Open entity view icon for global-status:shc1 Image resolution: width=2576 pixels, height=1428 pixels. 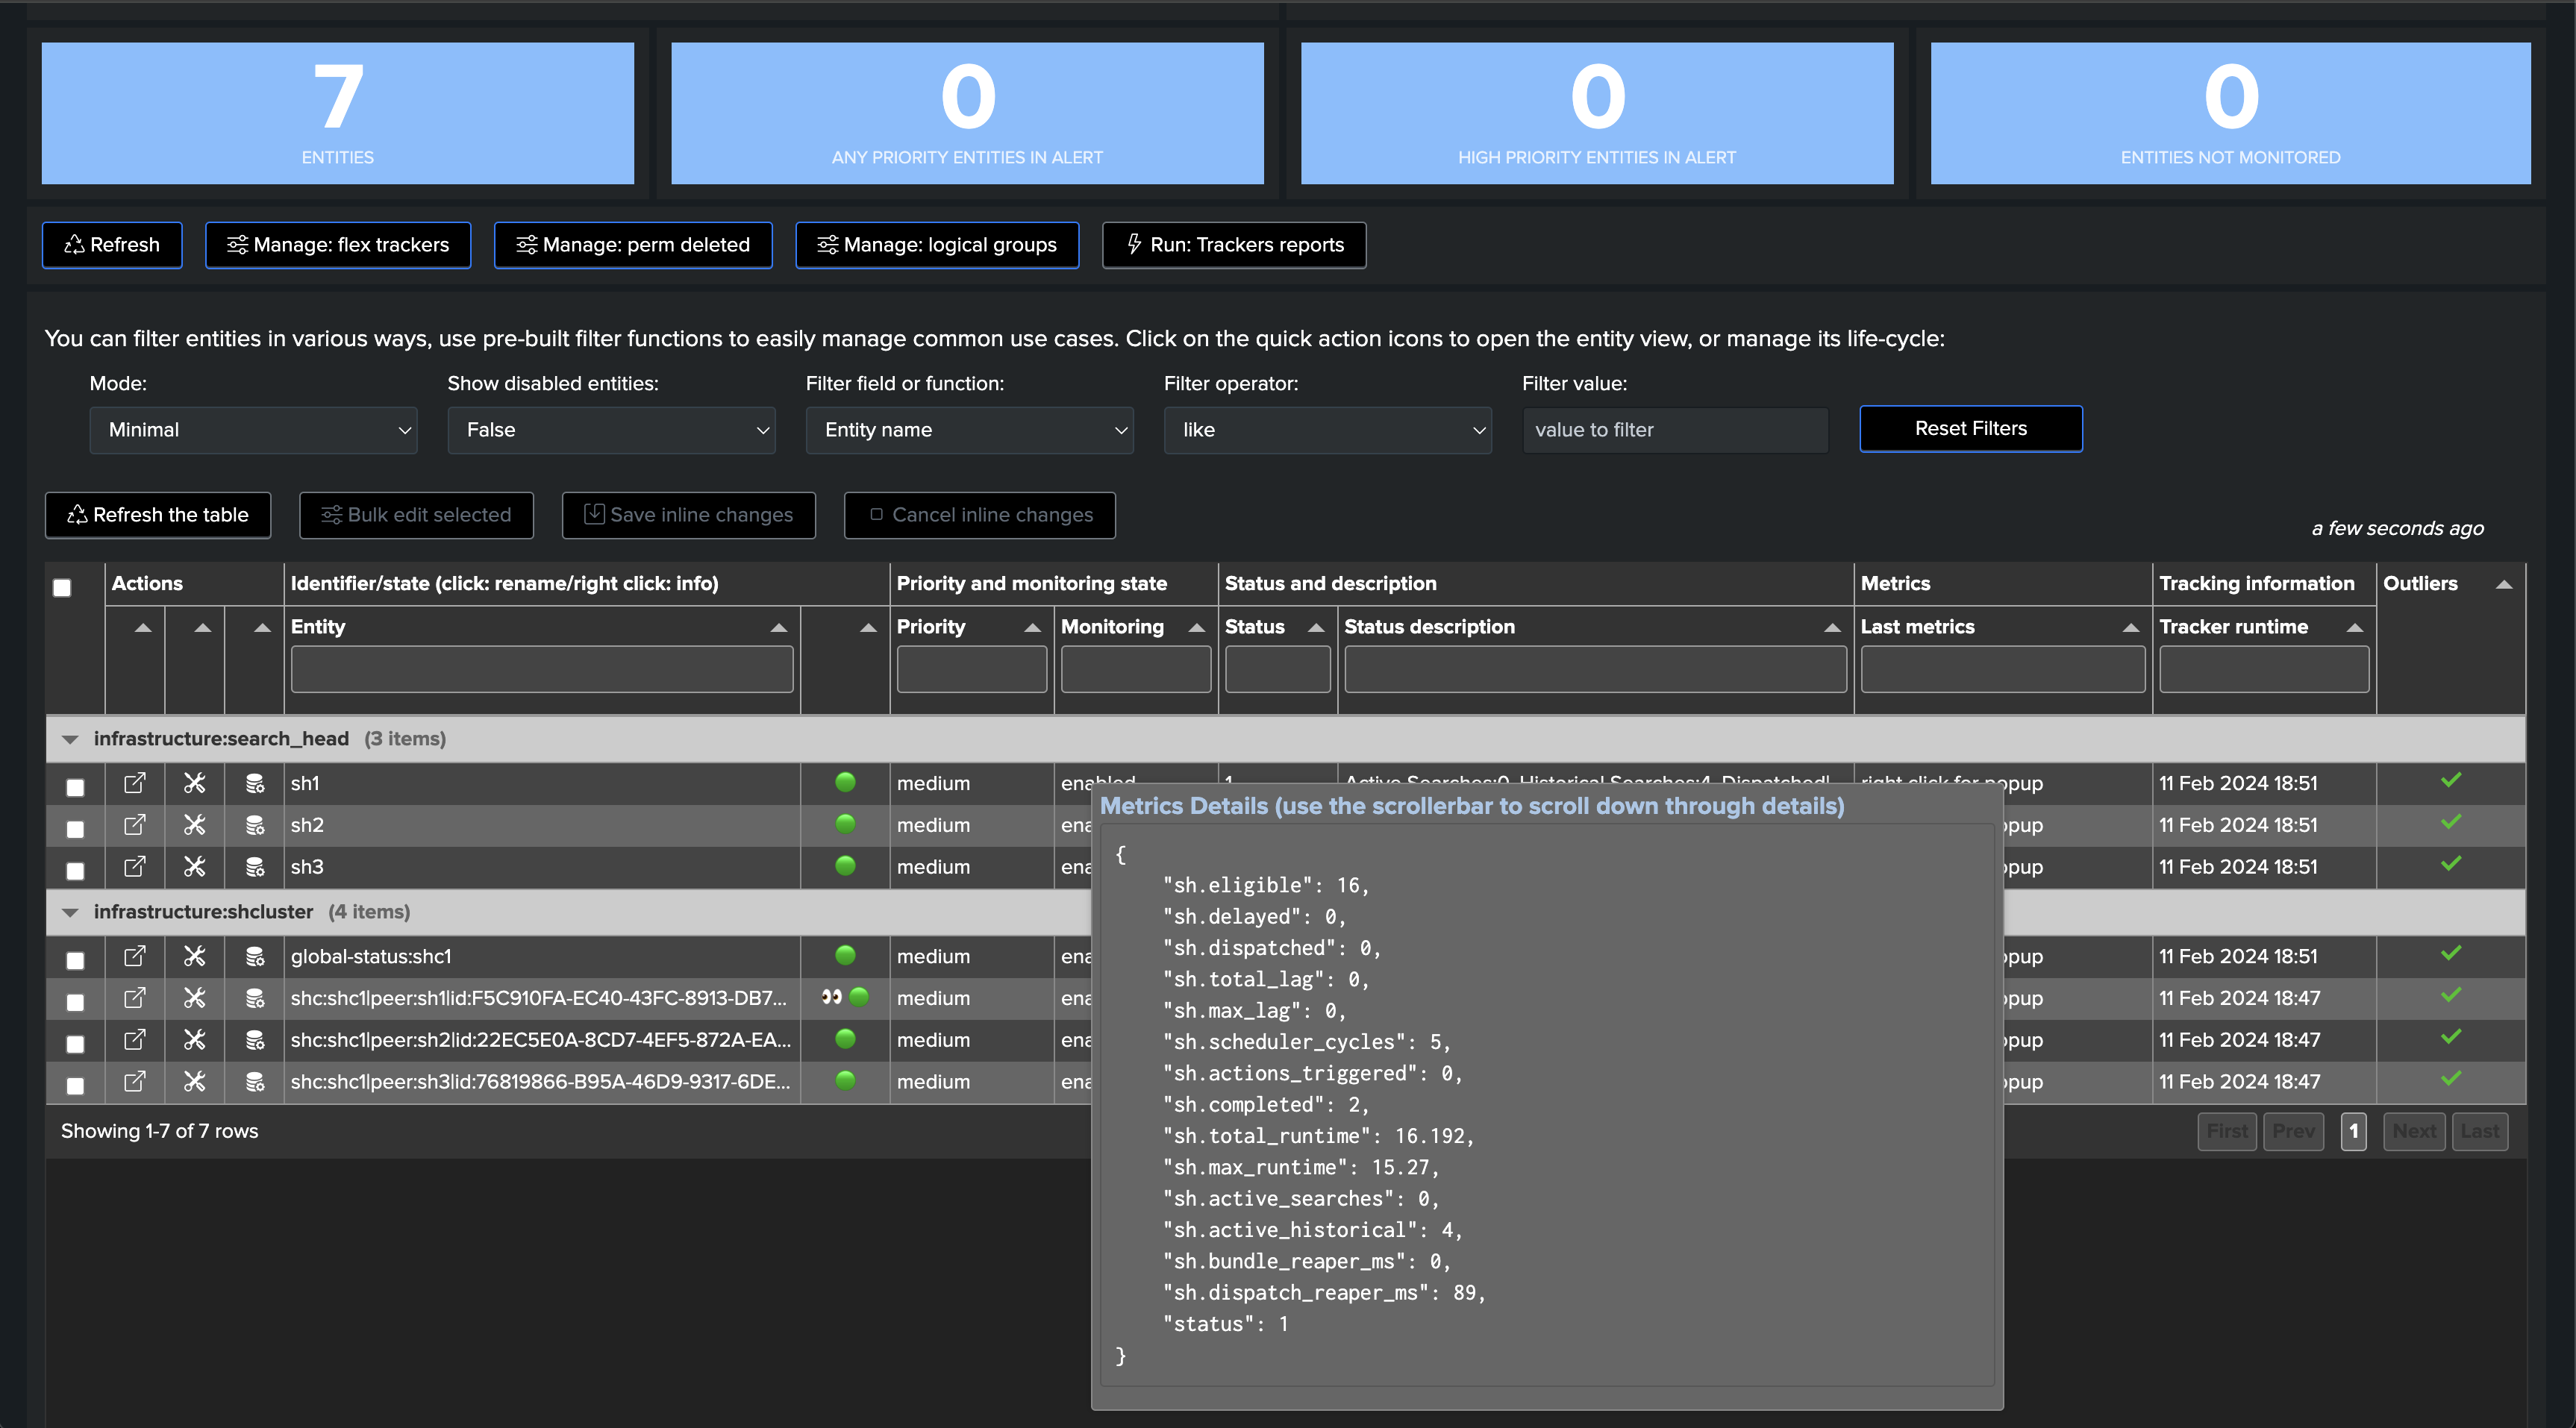(x=134, y=956)
